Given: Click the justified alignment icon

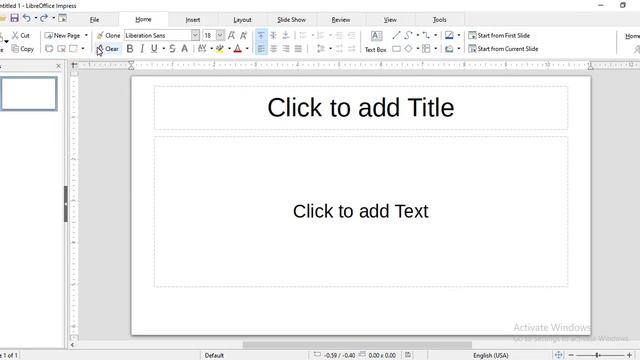Looking at the screenshot, I should click(x=298, y=49).
